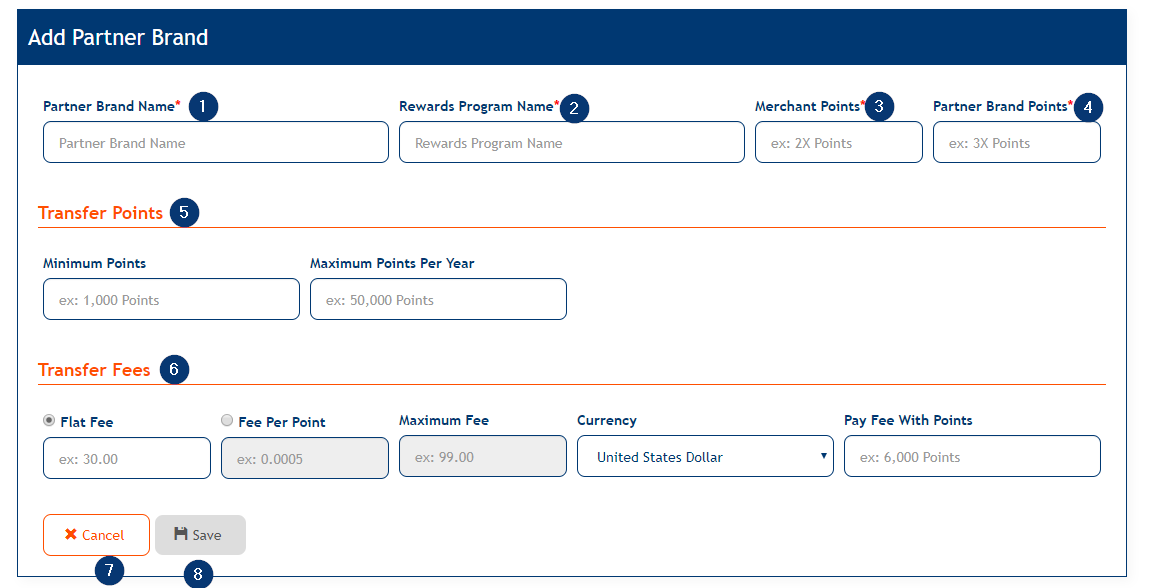Open the Currency dropdown

[x=705, y=457]
